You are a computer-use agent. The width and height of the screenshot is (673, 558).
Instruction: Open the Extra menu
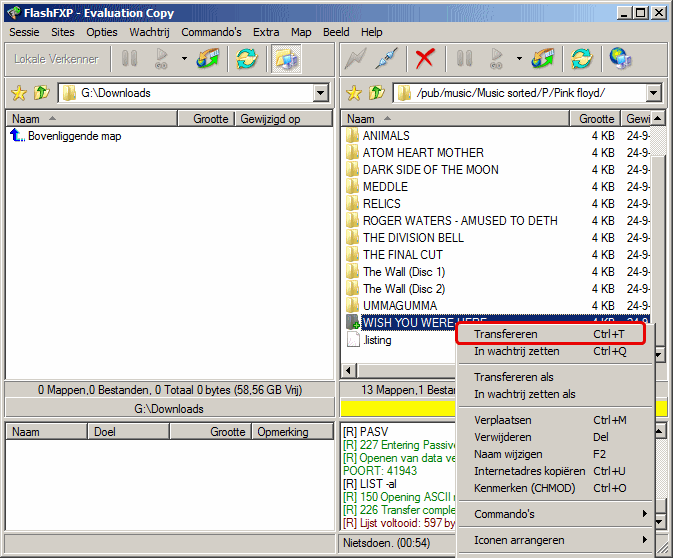click(x=266, y=32)
